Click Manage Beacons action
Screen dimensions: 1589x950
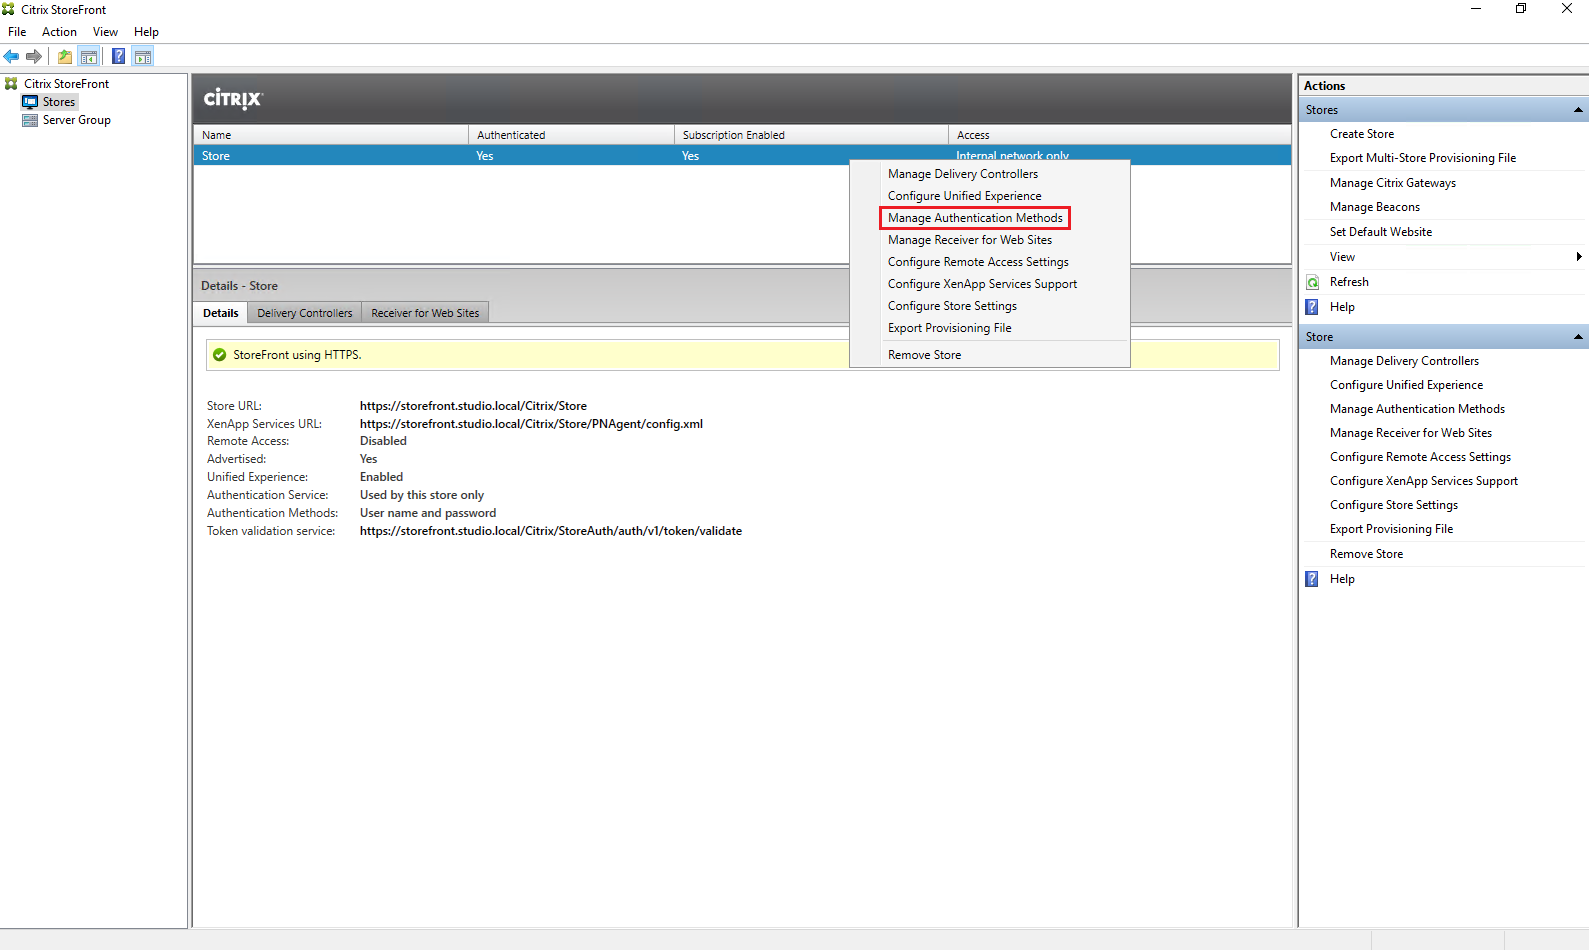click(1374, 207)
